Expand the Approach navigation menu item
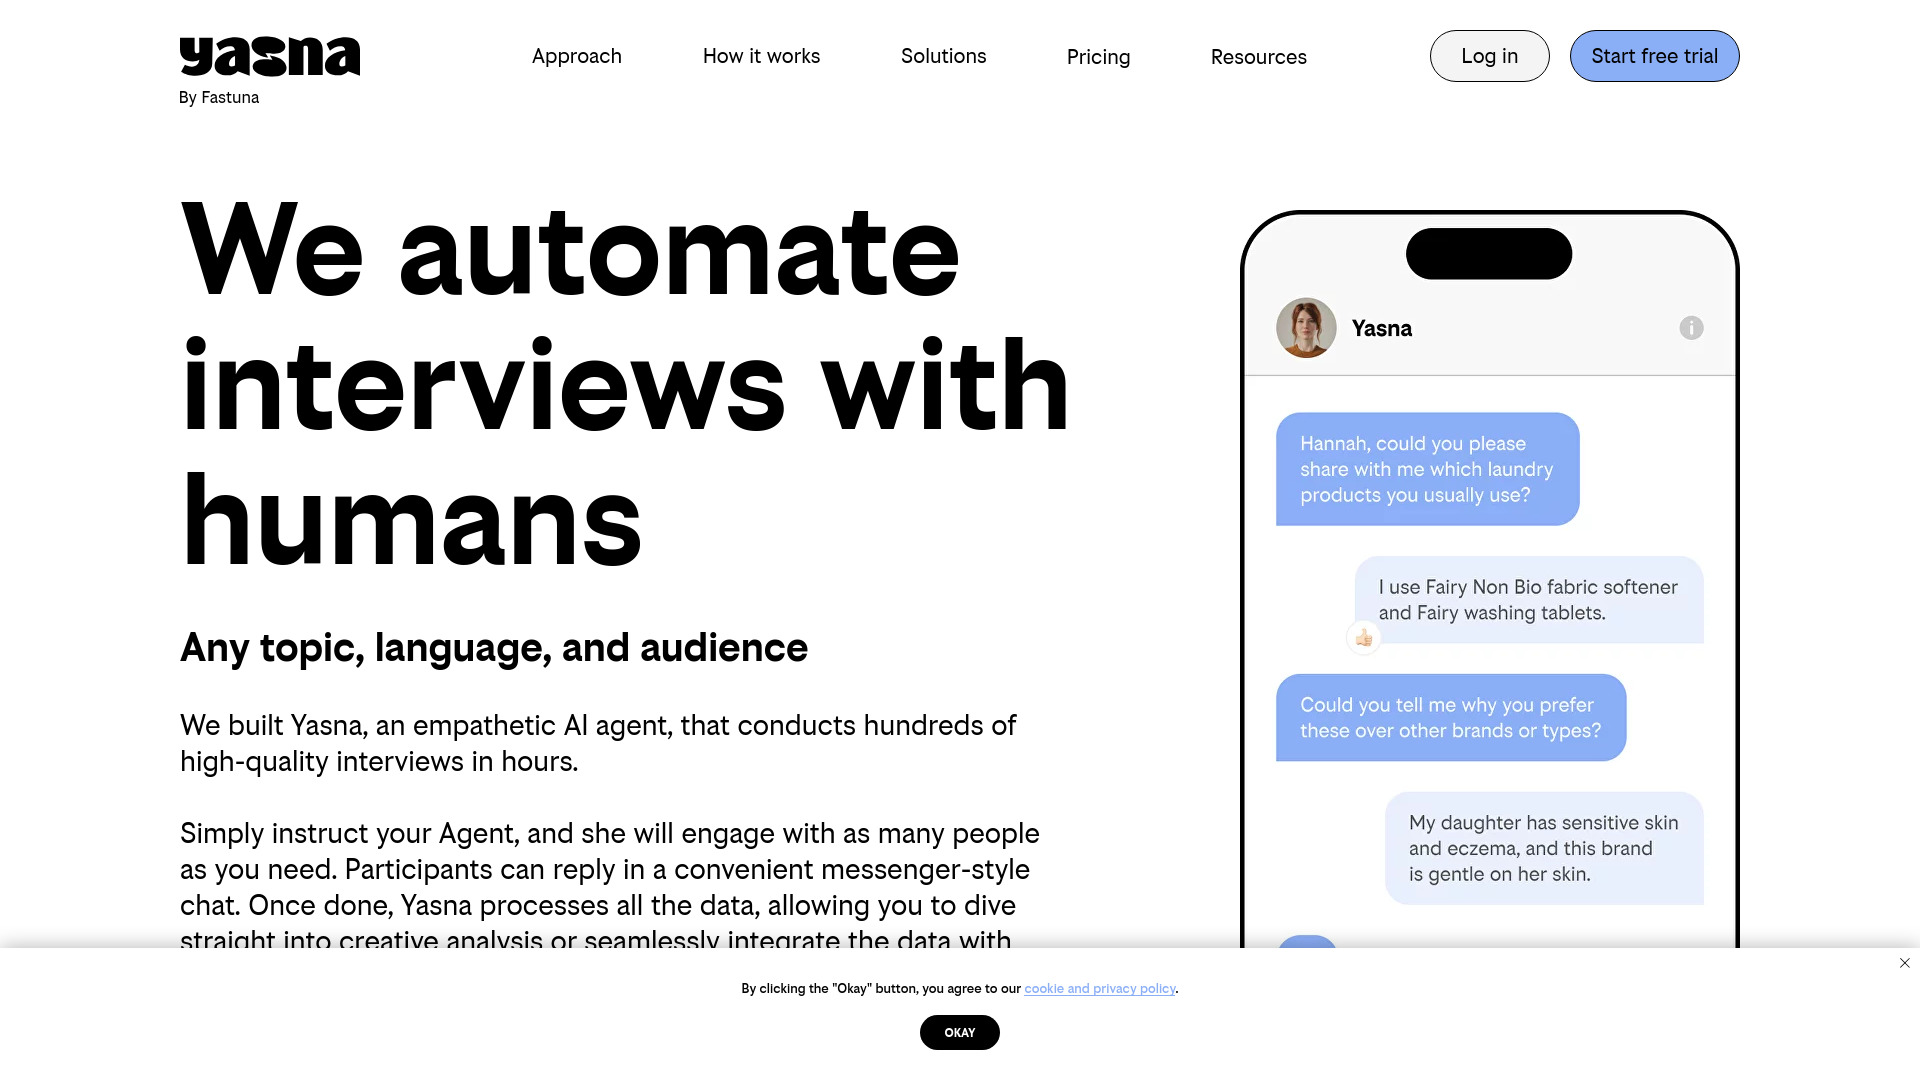Image resolution: width=1920 pixels, height=1080 pixels. pos(576,55)
